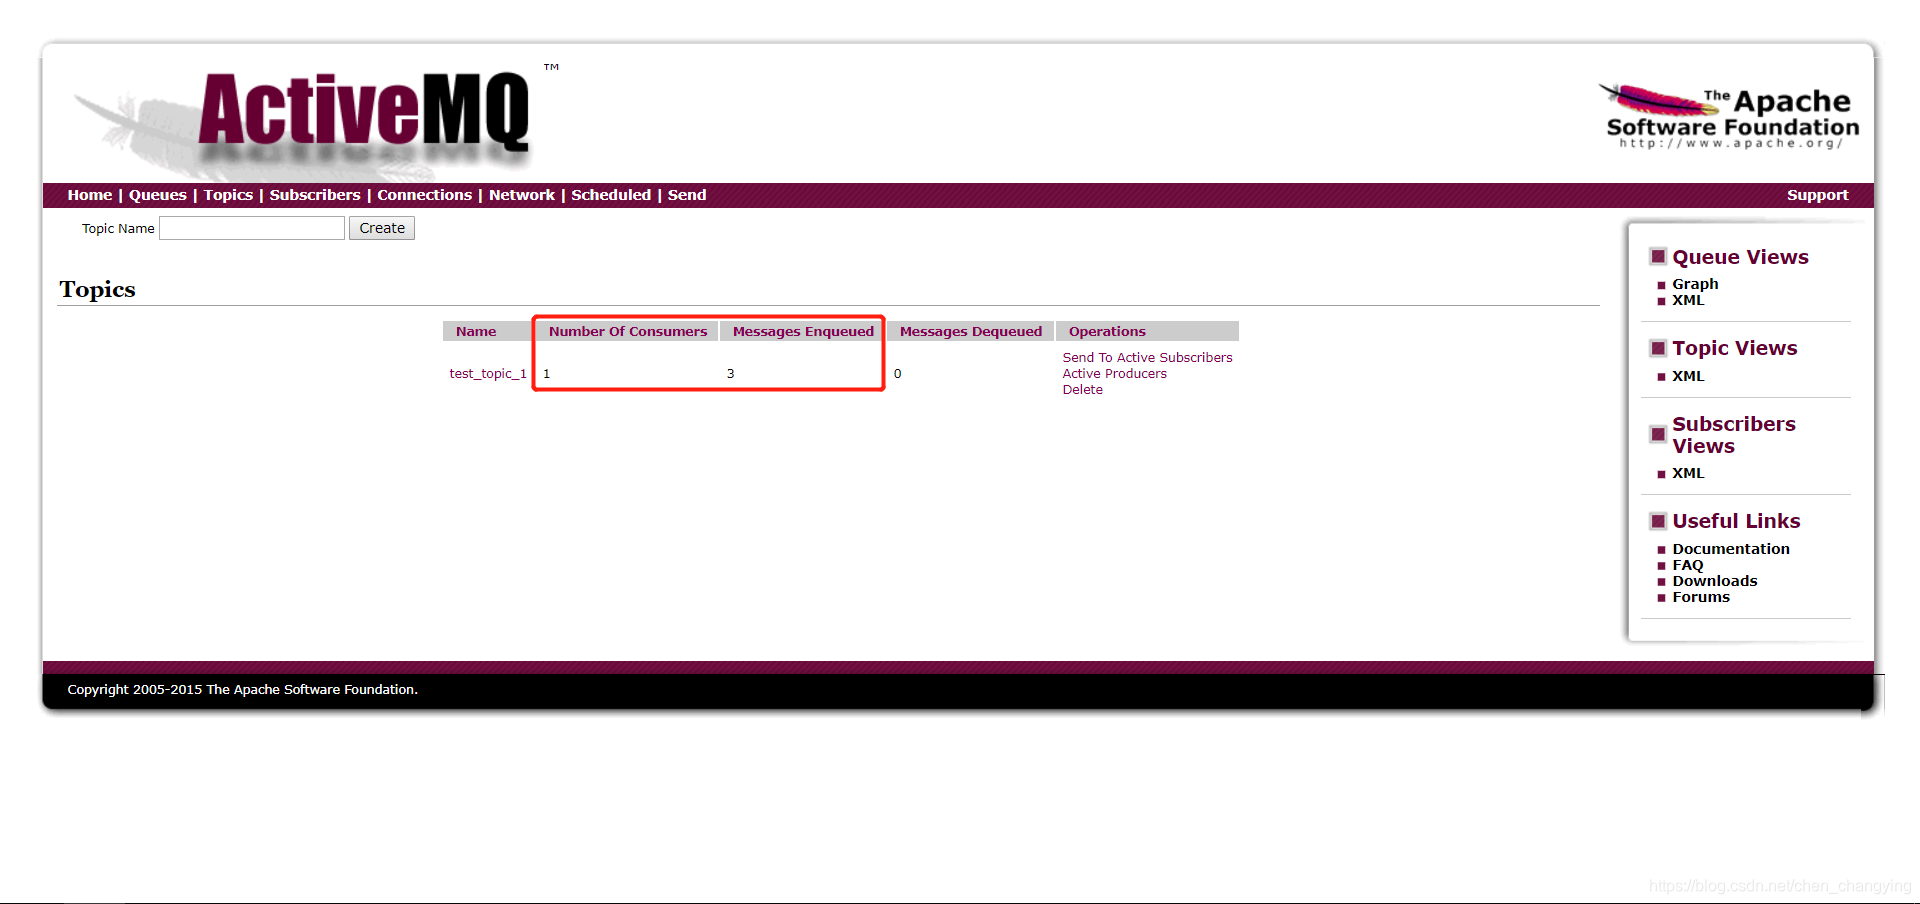Open the Documentation link

[x=1731, y=549]
